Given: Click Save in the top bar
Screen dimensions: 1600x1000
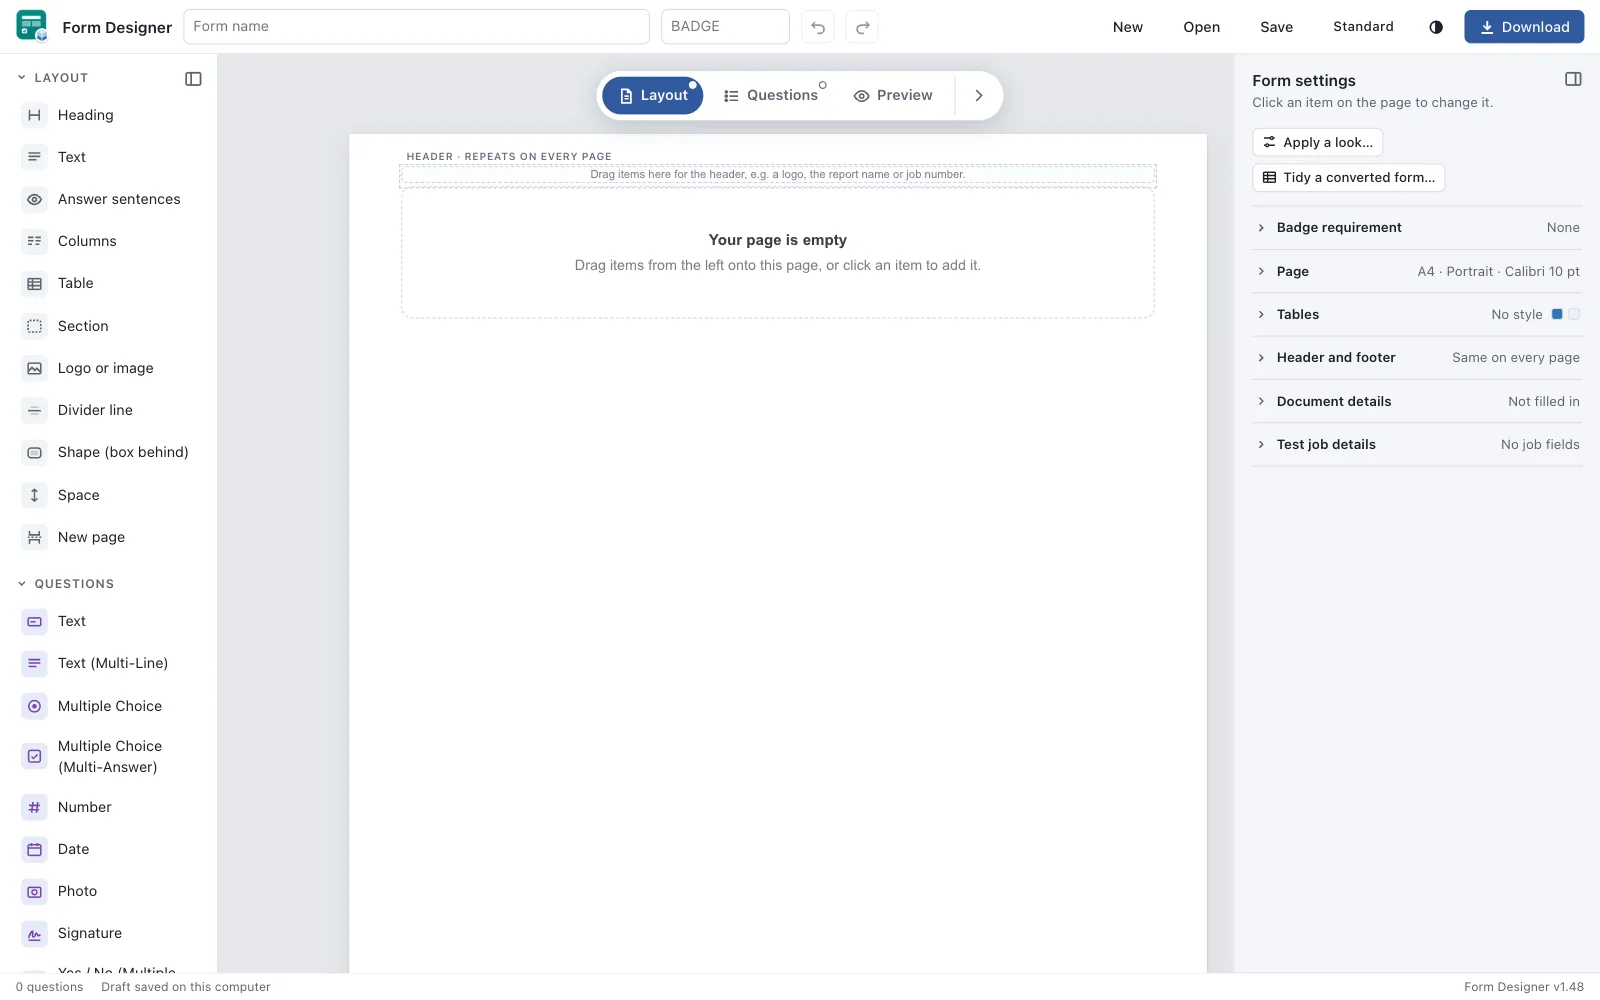Looking at the screenshot, I should point(1276,27).
